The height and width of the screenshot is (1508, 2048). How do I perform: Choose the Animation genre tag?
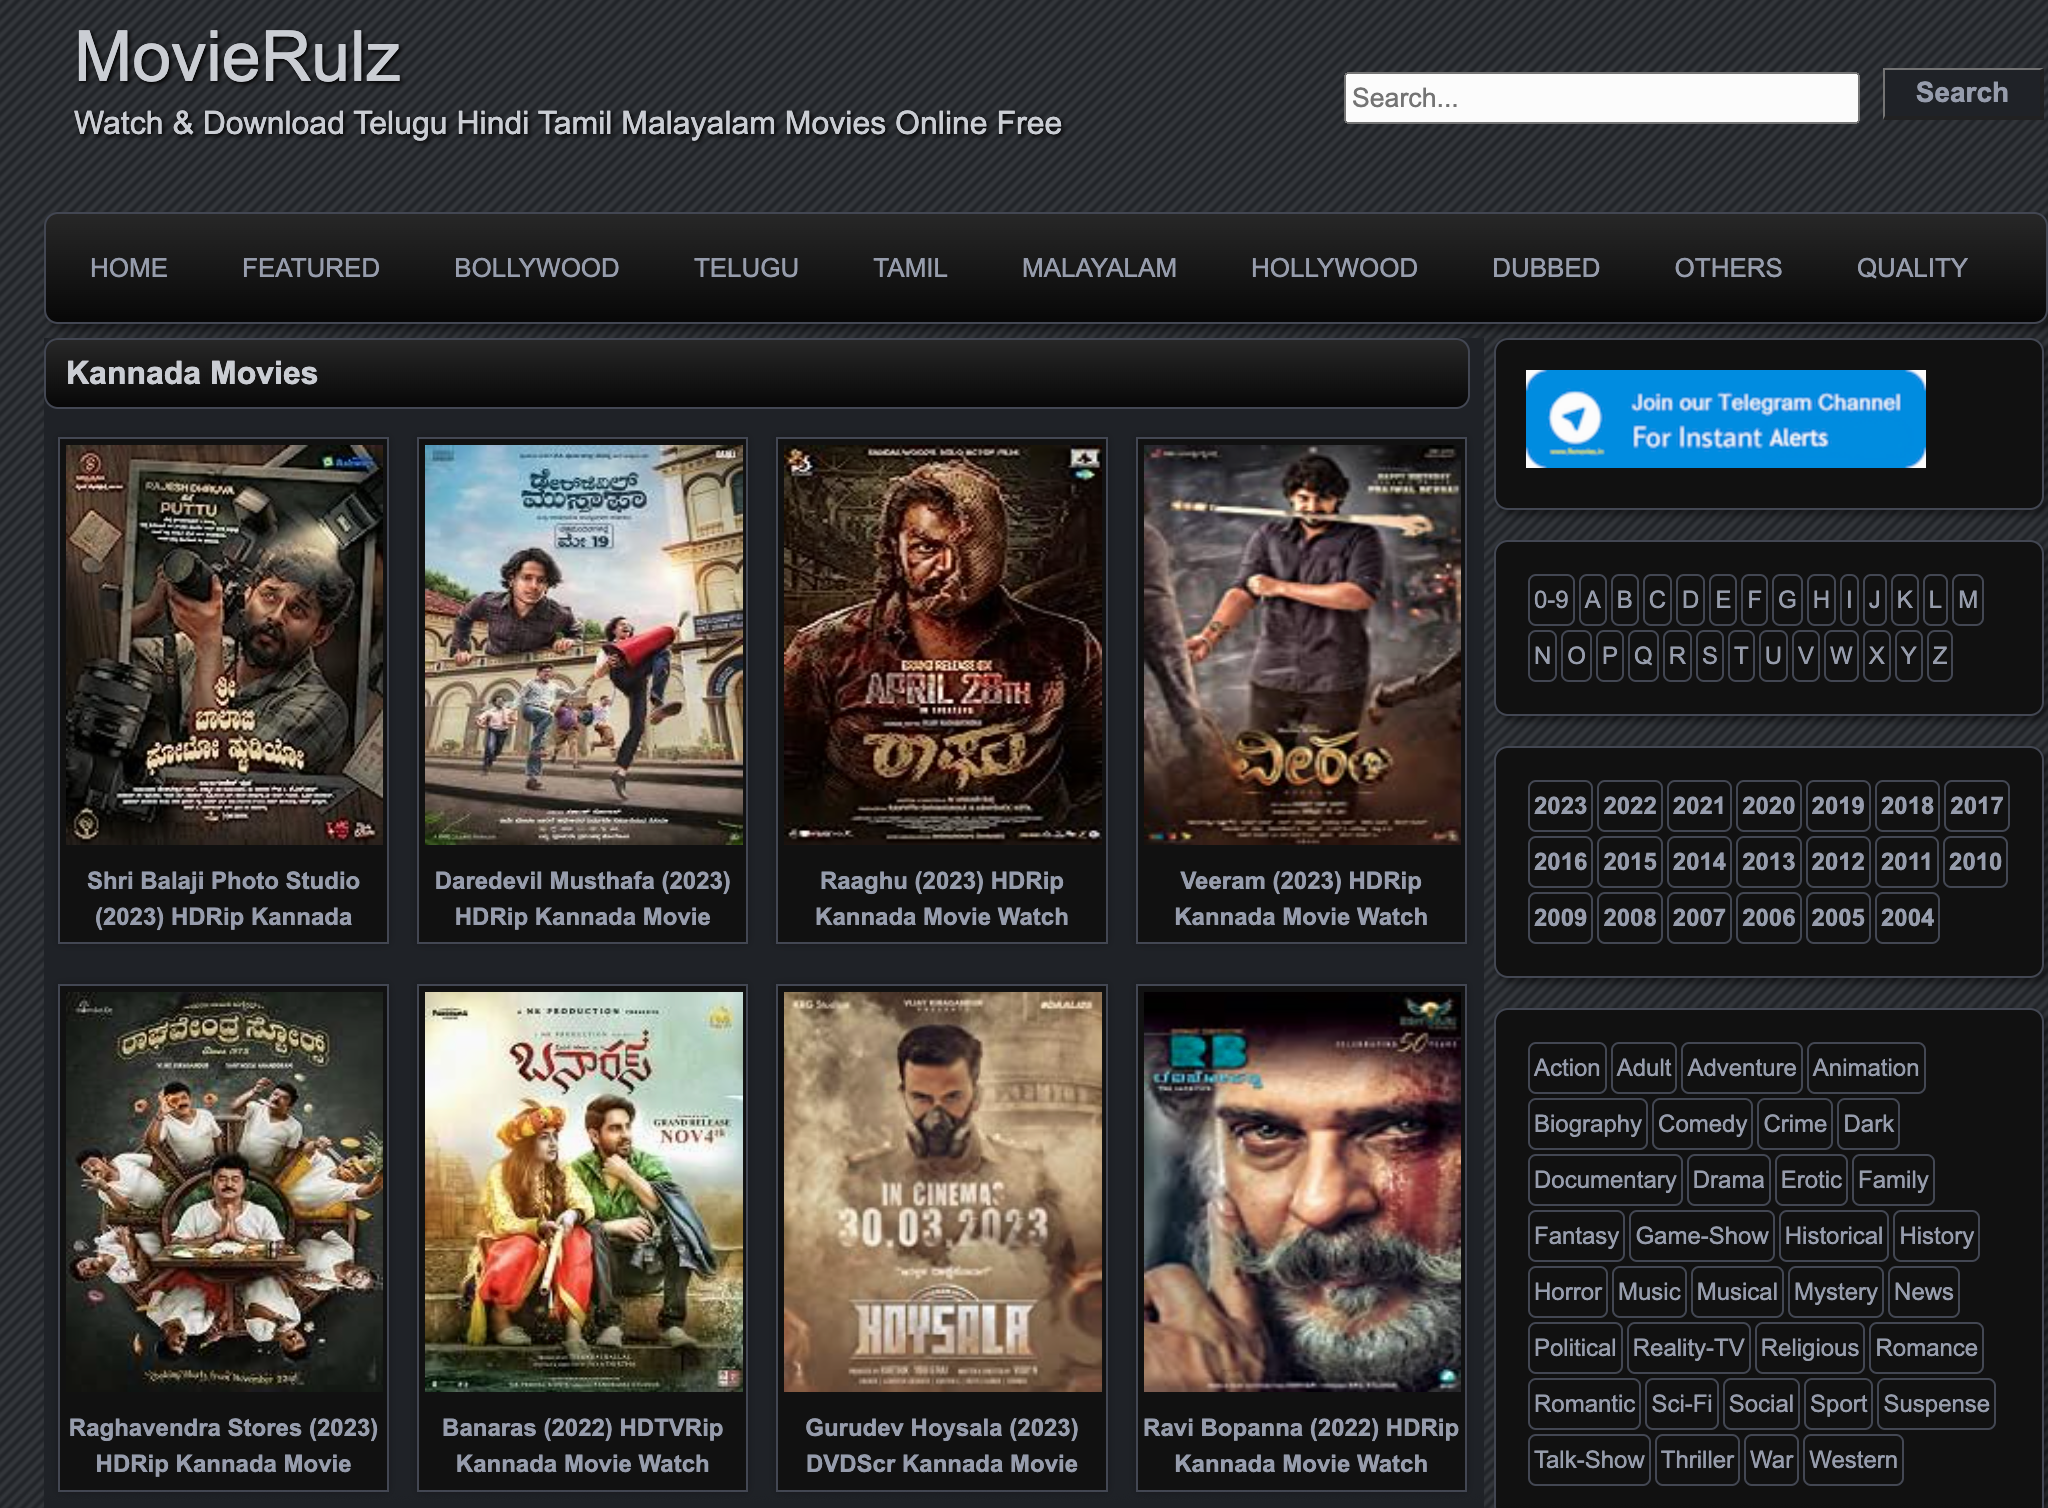click(x=1865, y=1068)
